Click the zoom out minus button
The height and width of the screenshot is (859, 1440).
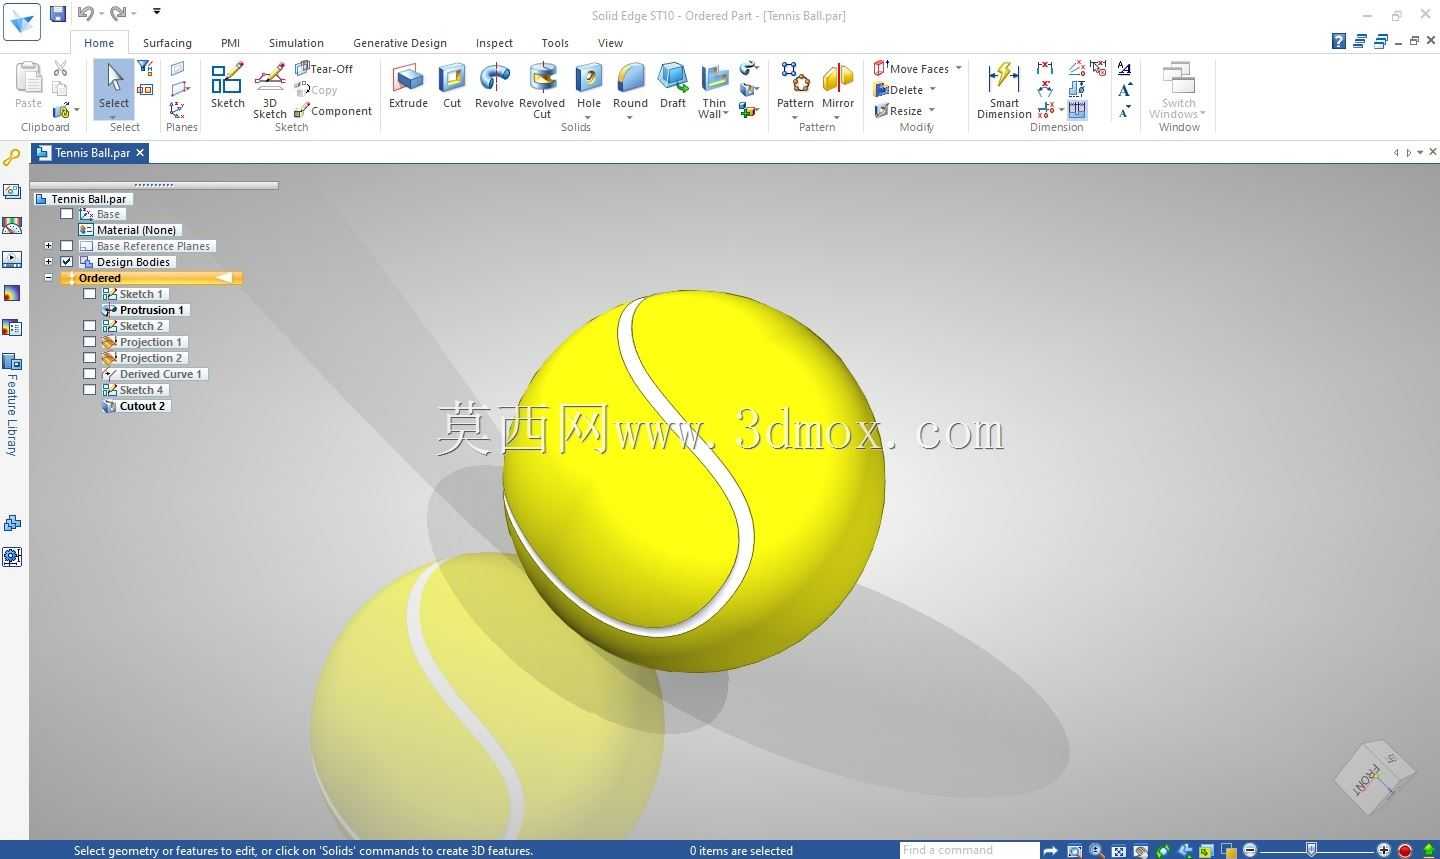point(1250,851)
